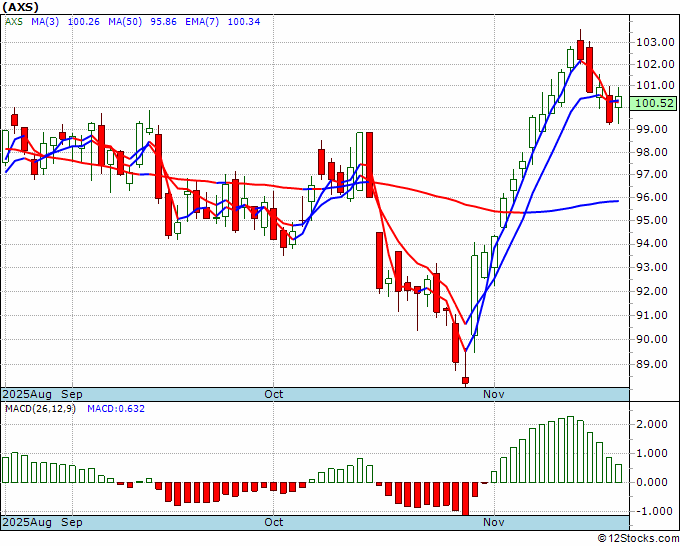Click the MA(3) value 100.26
Viewport: 680px width, 546px height.
pos(84,22)
